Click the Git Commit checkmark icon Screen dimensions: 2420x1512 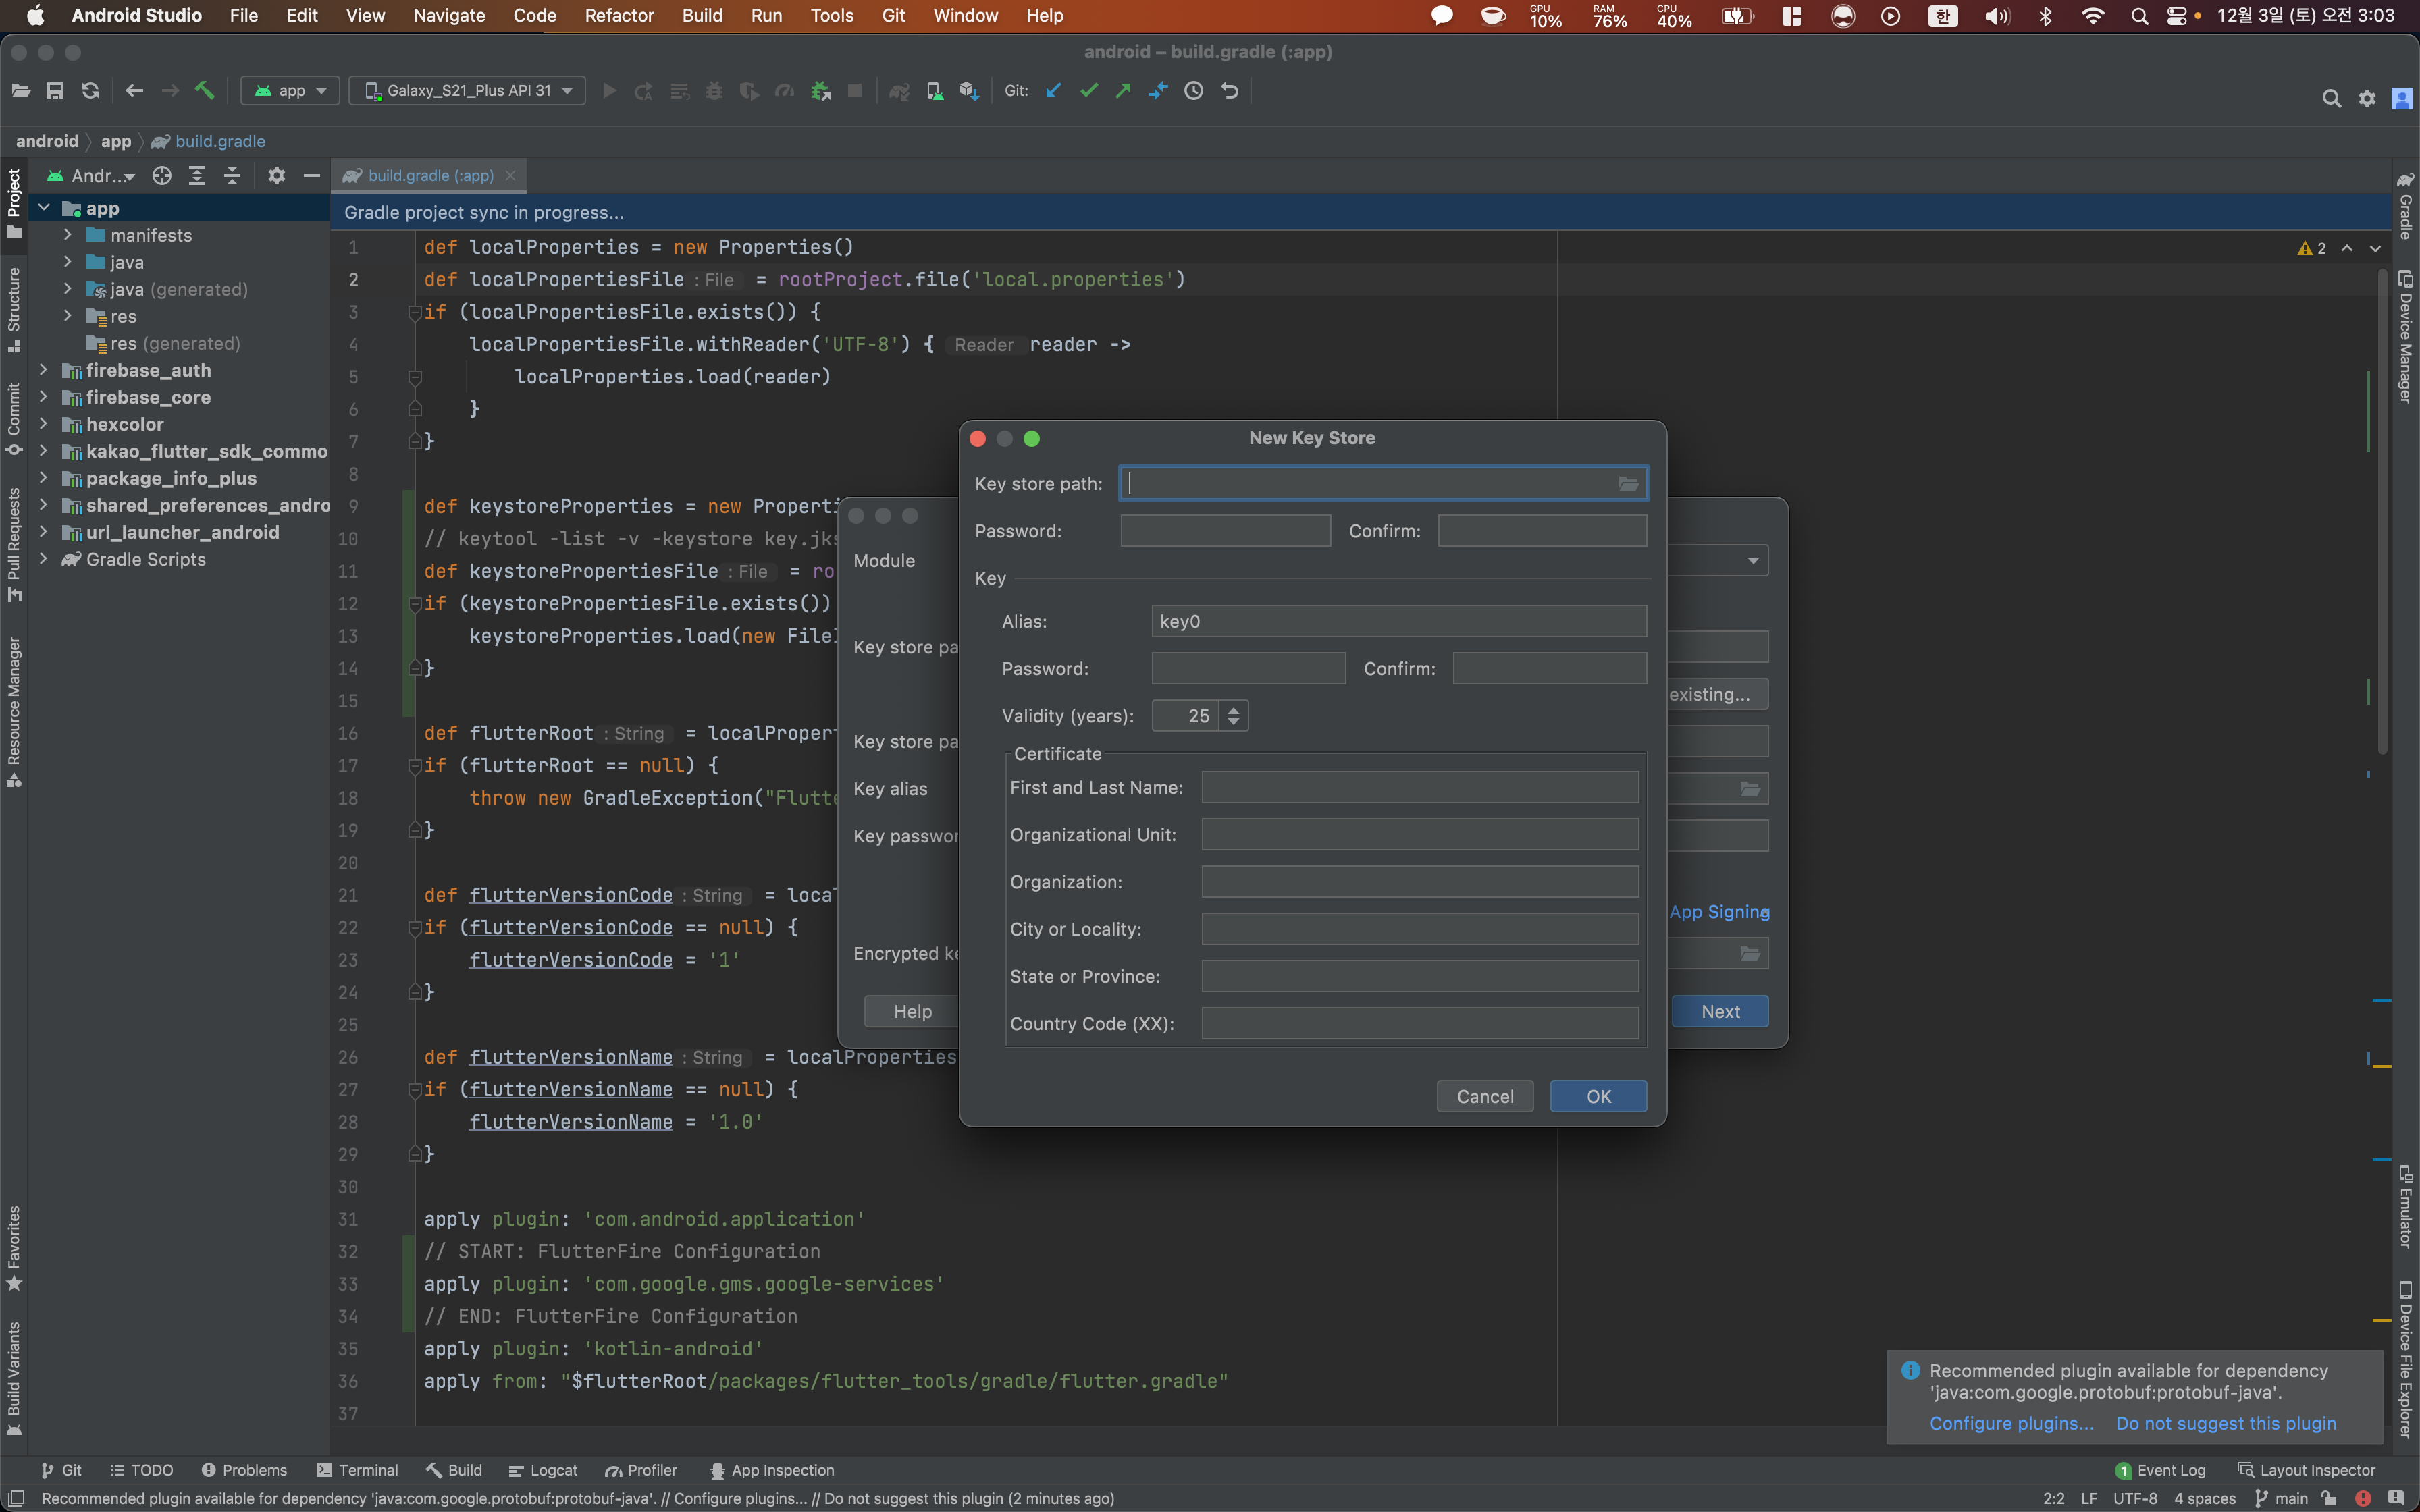pos(1089,91)
